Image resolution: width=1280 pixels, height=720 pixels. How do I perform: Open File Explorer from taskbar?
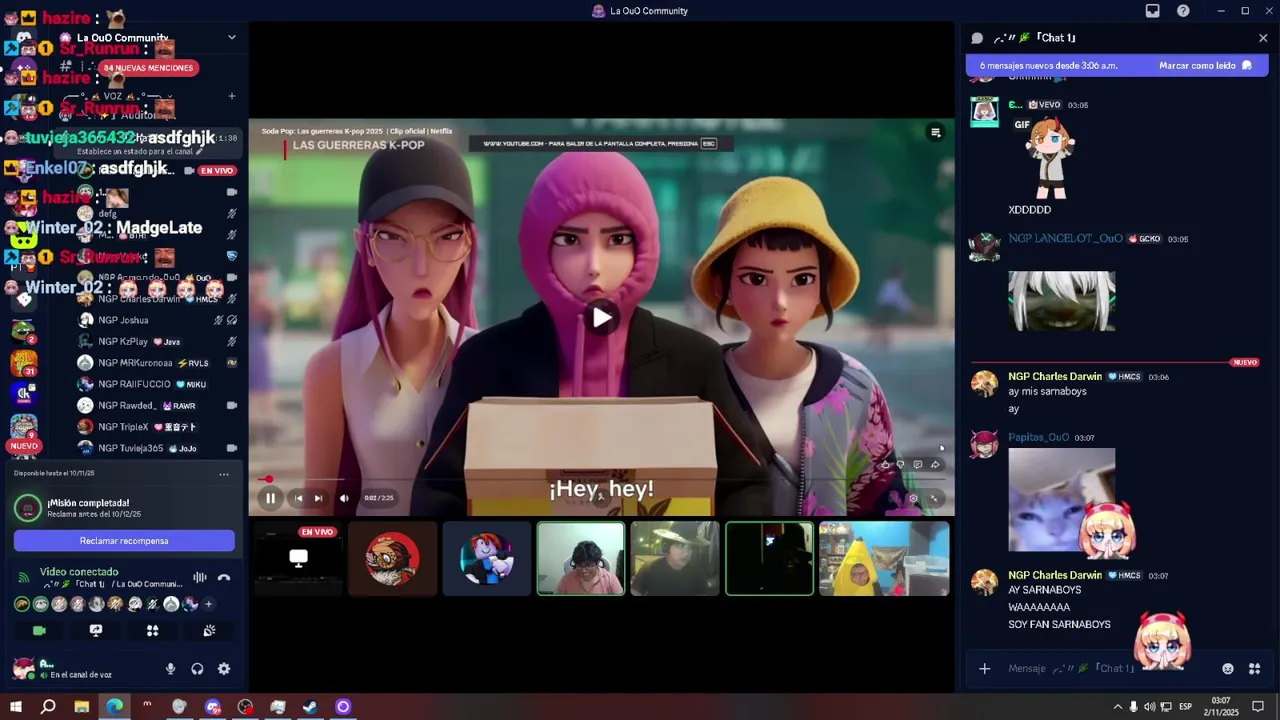82,707
